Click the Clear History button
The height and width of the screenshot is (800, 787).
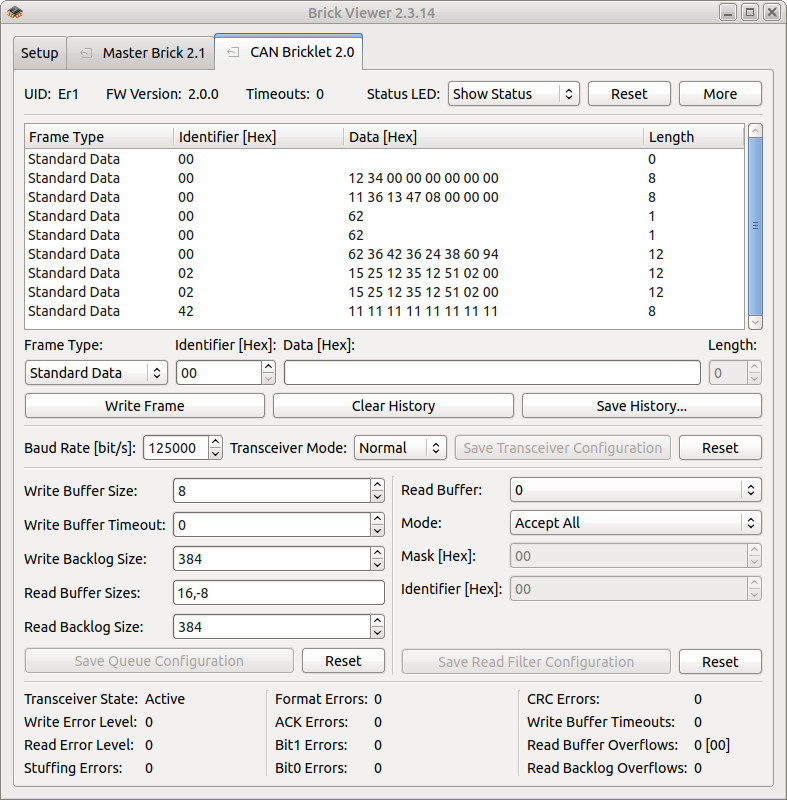coord(393,406)
